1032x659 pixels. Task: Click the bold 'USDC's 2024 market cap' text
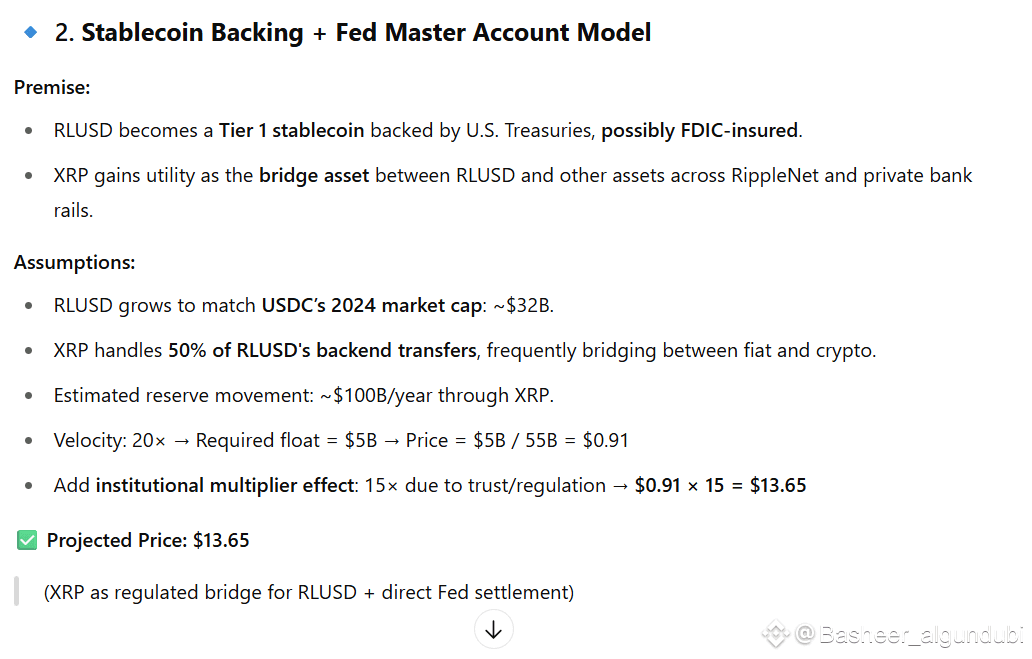click(371, 306)
